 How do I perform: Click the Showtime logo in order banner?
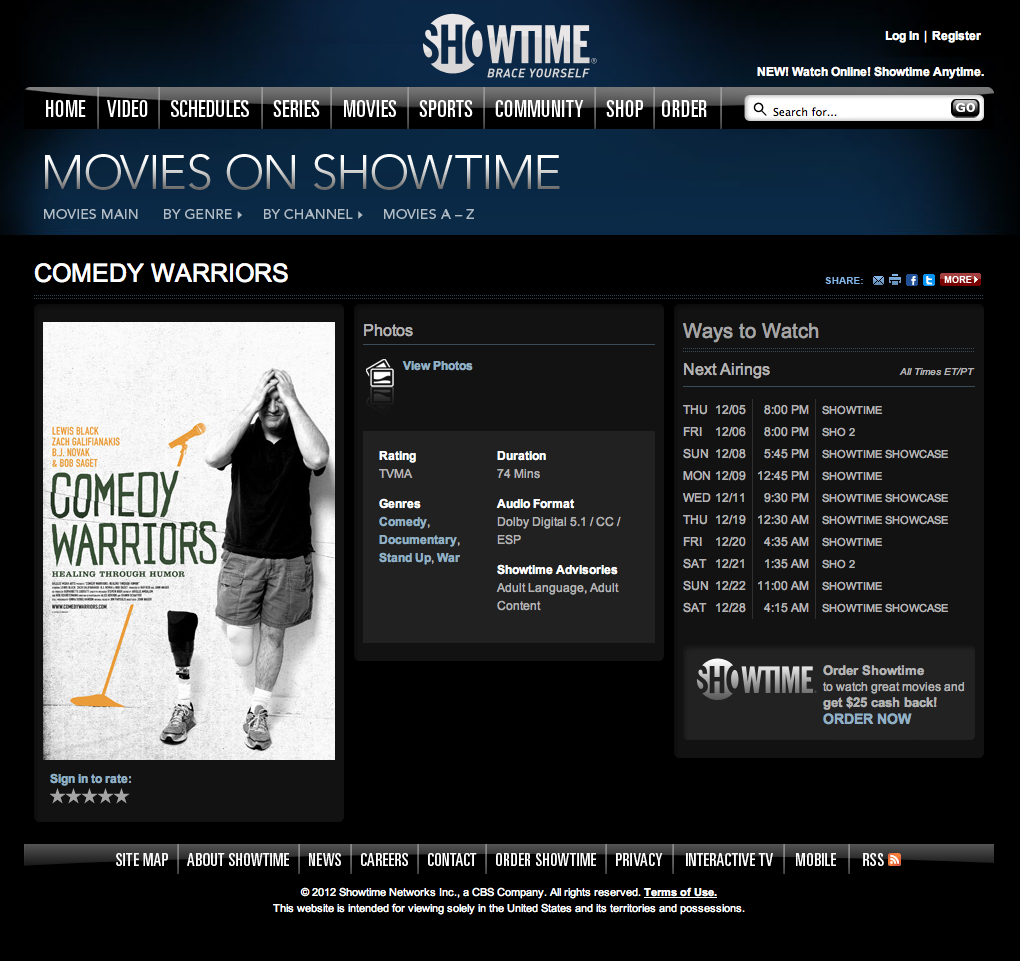tap(755, 679)
